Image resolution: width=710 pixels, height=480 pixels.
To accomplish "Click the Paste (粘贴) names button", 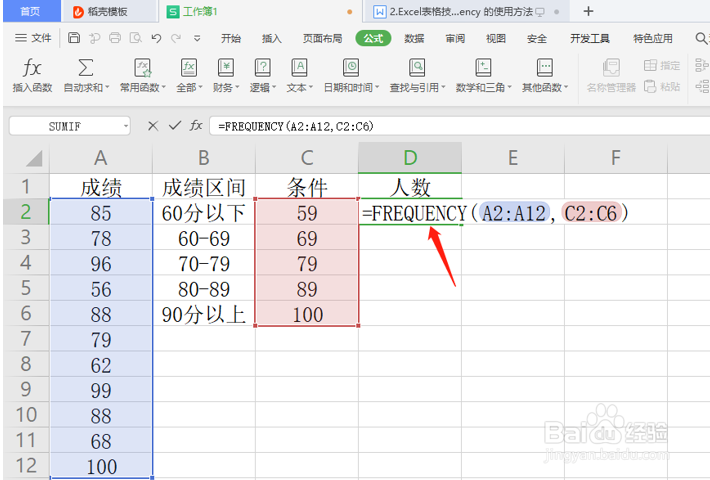I will coord(662,86).
